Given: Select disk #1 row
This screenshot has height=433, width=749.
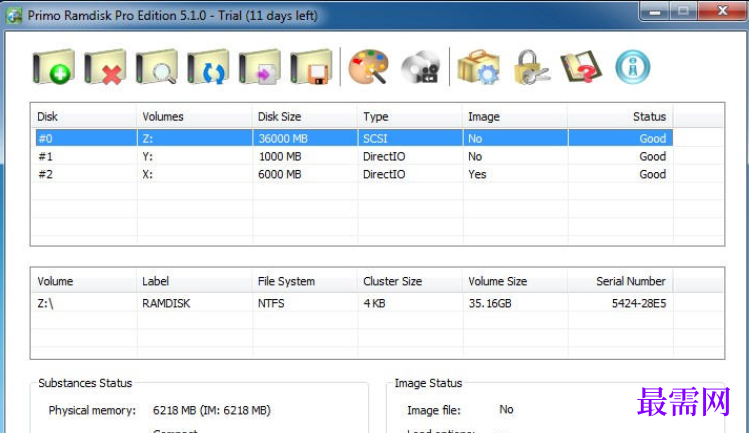Looking at the screenshot, I should (354, 156).
